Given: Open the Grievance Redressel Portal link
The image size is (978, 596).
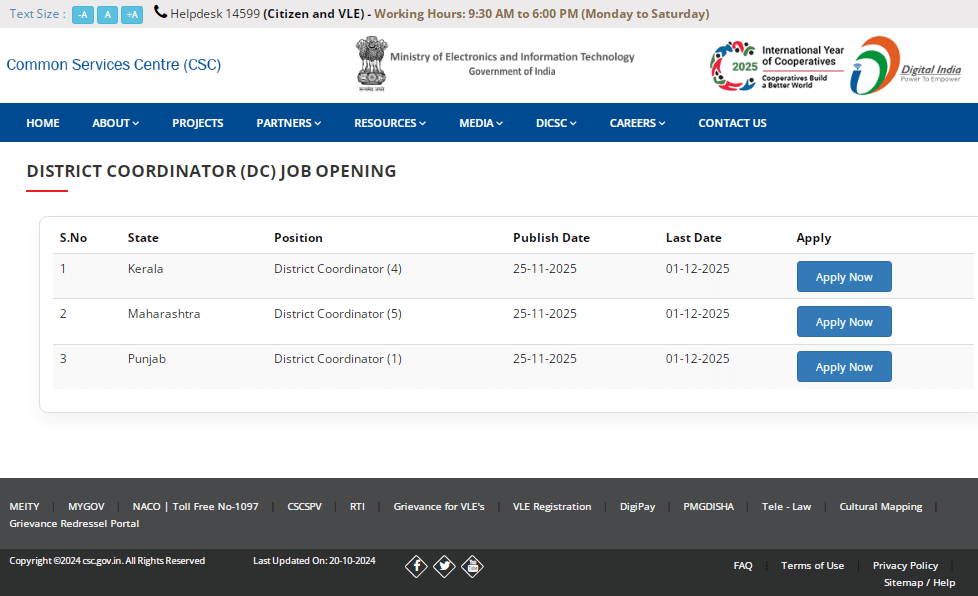Looking at the screenshot, I should point(74,523).
